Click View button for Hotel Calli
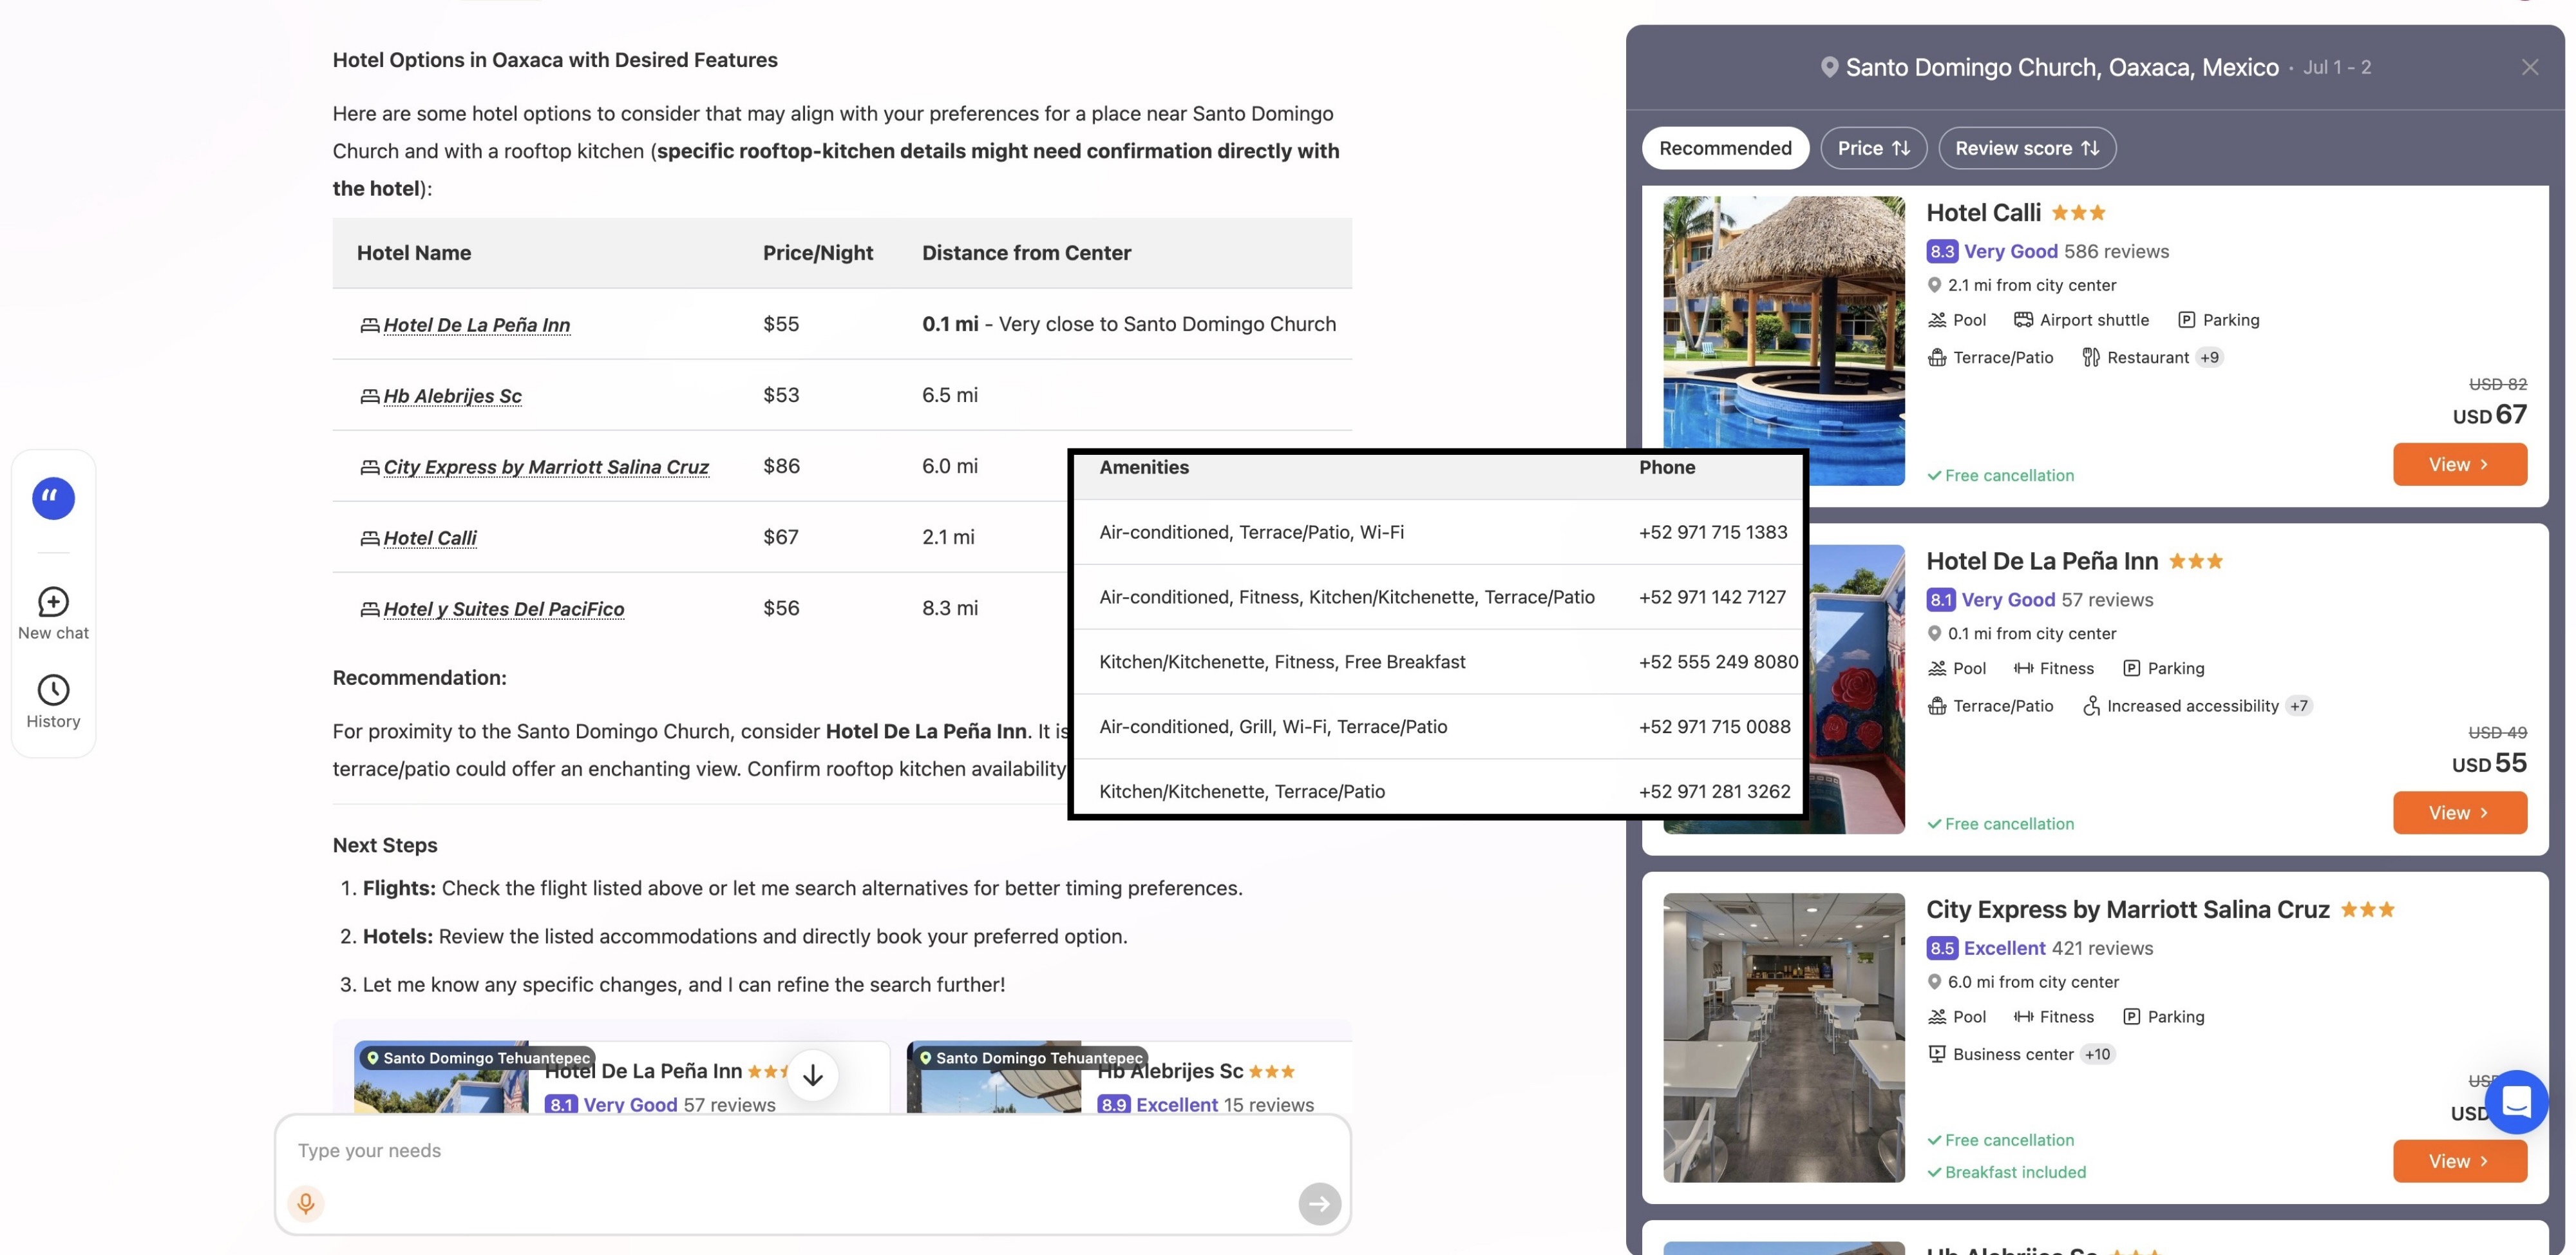 pos(2459,464)
